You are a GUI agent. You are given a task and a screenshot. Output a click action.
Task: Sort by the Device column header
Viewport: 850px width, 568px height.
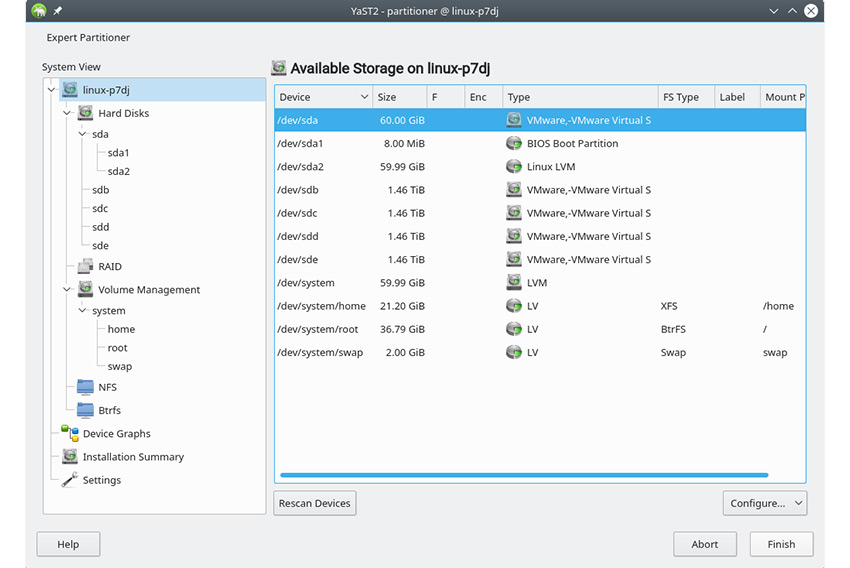click(x=323, y=97)
